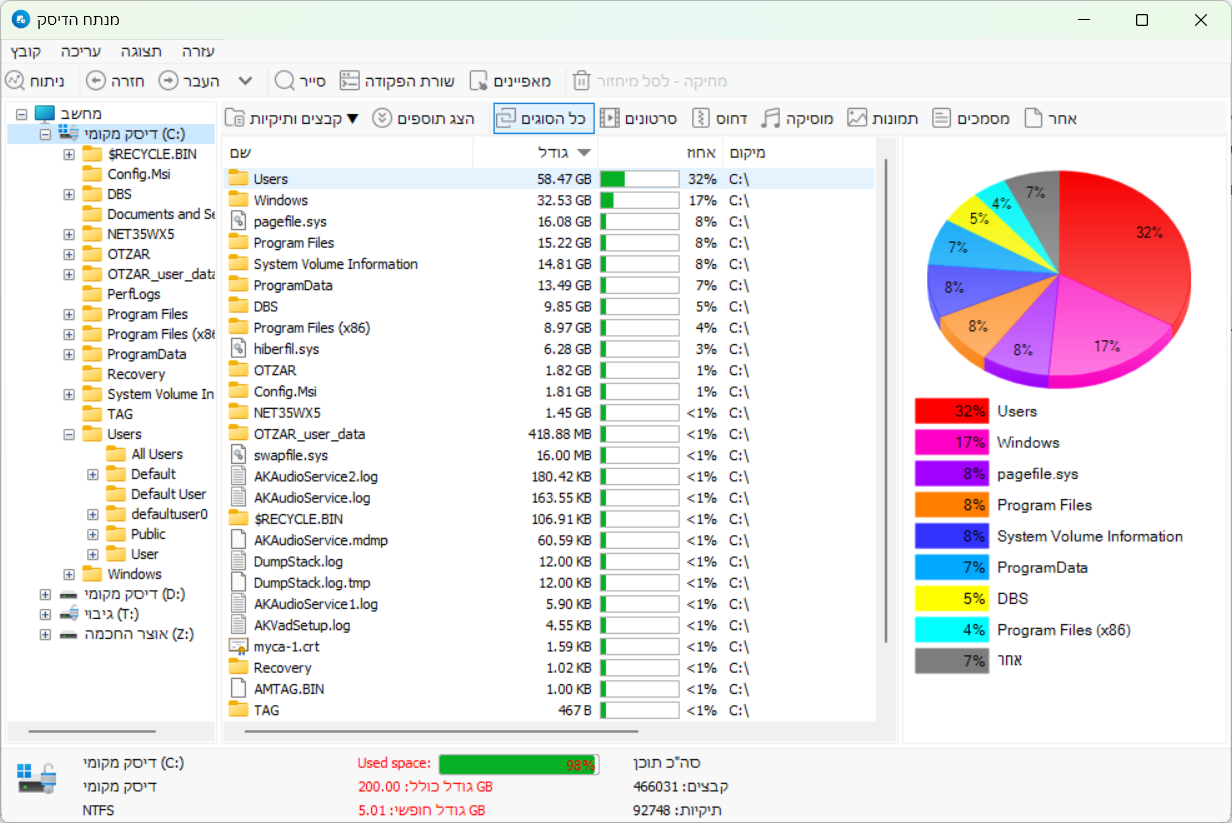Filter by דחוס (Compressed) files
This screenshot has width=1232, height=823.
click(x=720, y=119)
